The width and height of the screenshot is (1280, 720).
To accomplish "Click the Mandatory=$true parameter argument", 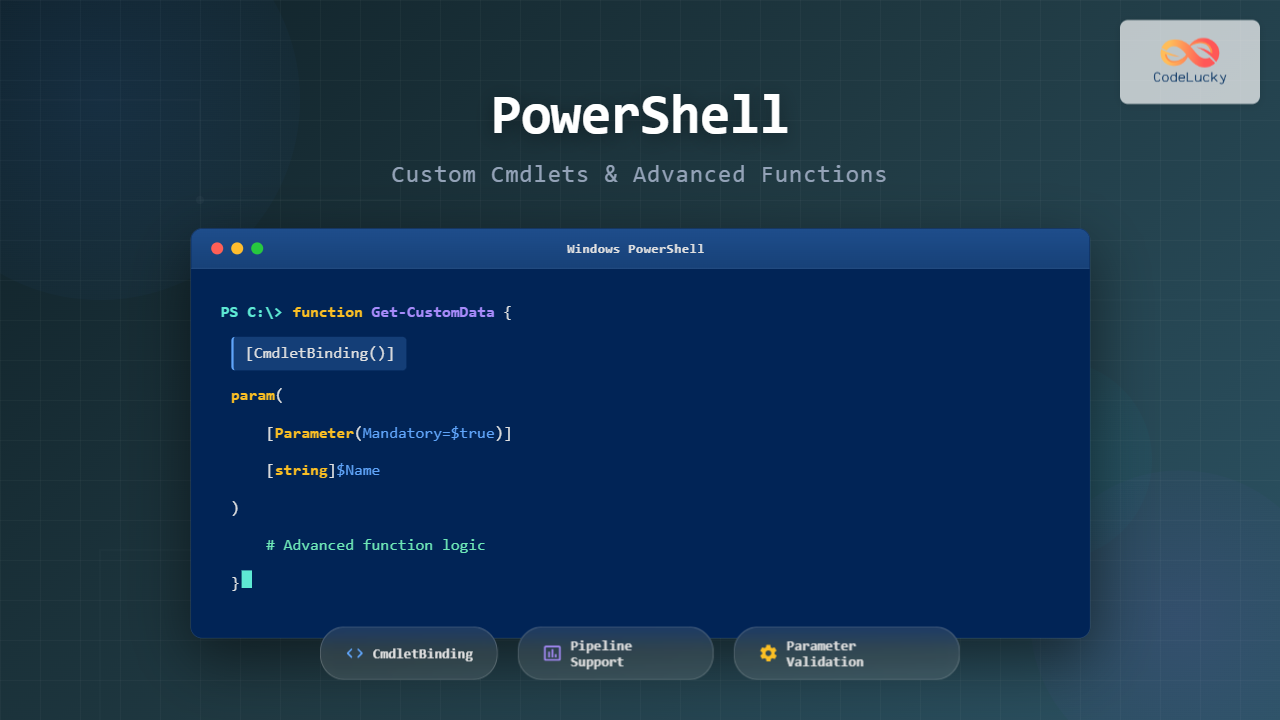I will pyautogui.click(x=428, y=433).
